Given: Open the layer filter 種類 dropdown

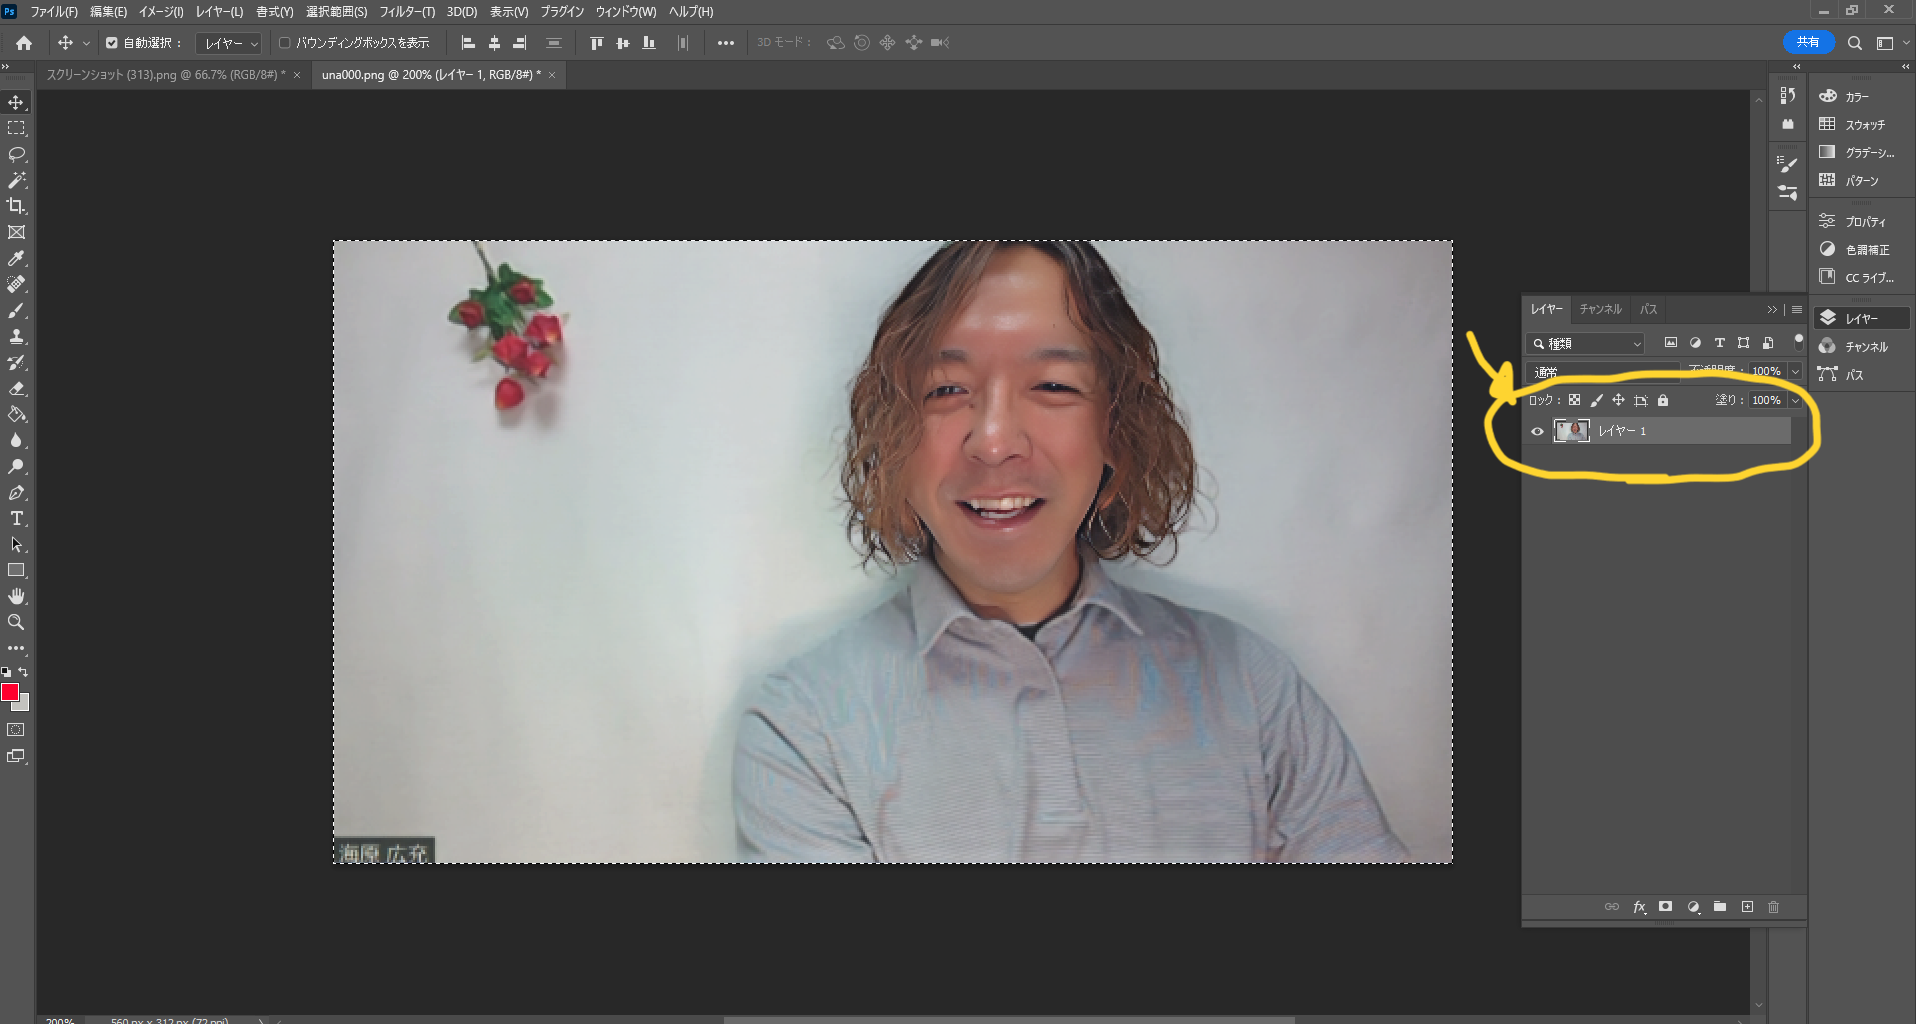Looking at the screenshot, I should 1585,343.
